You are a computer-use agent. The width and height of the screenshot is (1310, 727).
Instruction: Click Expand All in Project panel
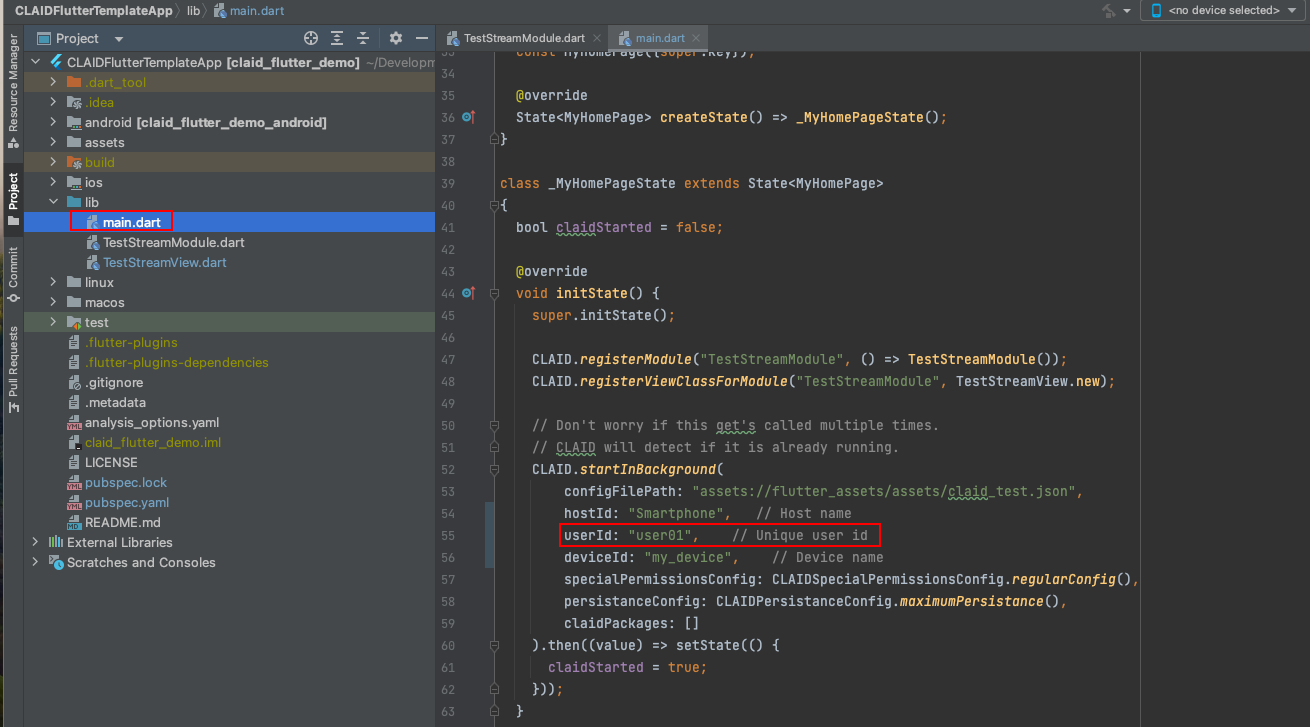point(337,38)
